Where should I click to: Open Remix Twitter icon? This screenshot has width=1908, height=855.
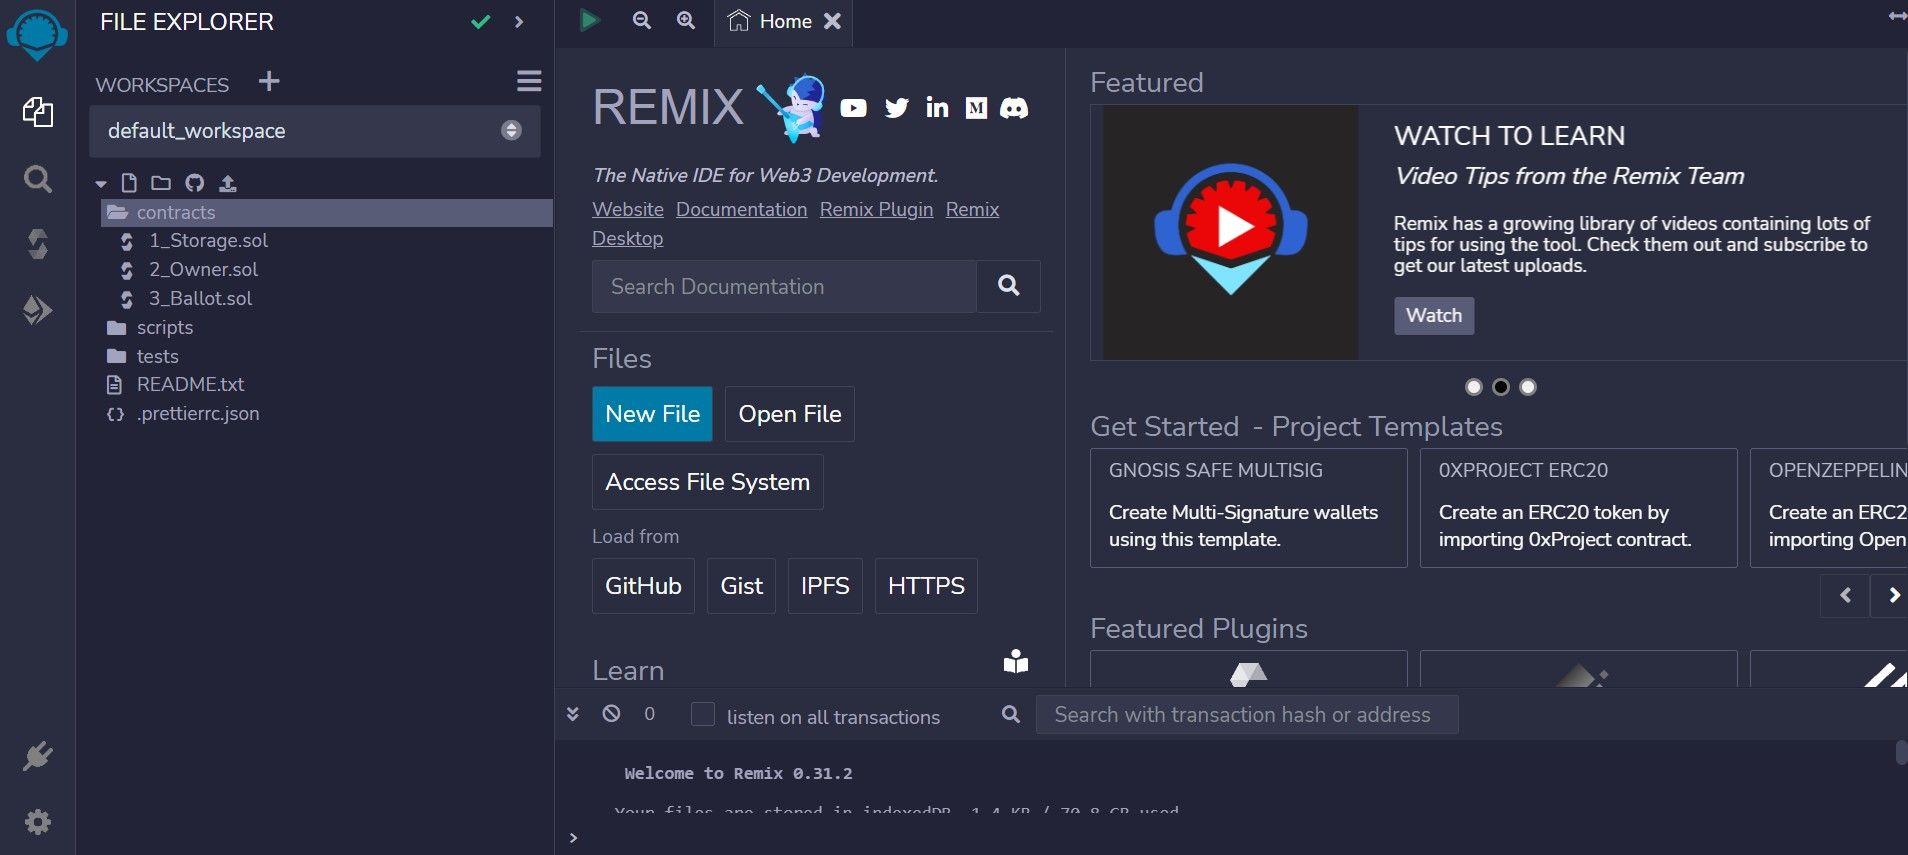click(x=897, y=108)
